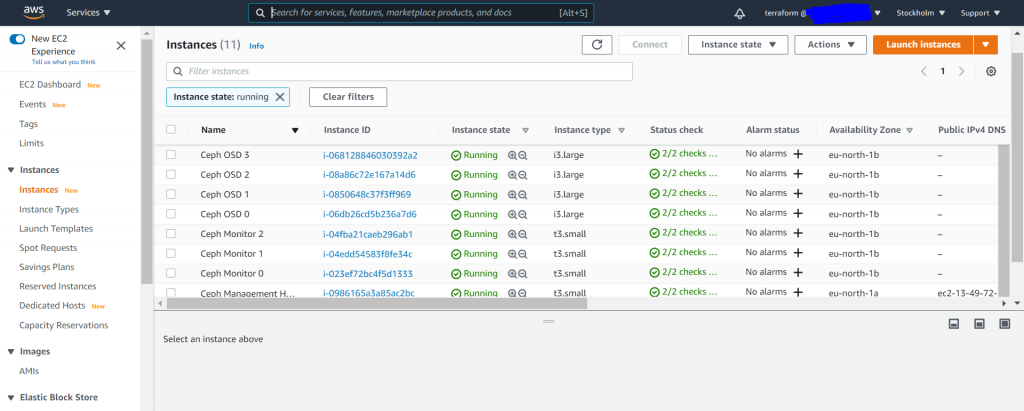1024x411 pixels.
Task: Open Tell us what you think link
Action: (x=63, y=62)
